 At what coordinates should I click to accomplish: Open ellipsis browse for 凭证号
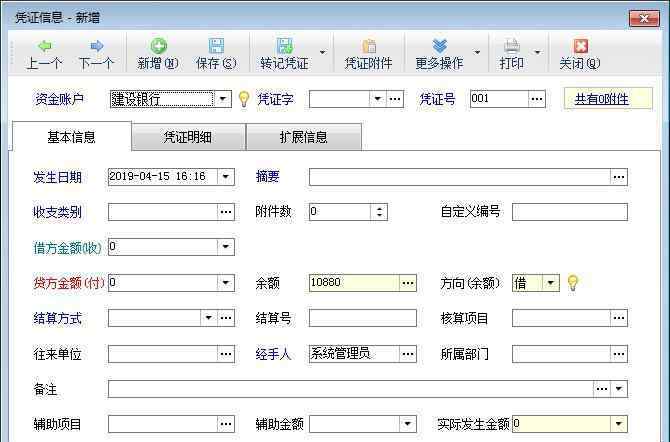[537, 99]
